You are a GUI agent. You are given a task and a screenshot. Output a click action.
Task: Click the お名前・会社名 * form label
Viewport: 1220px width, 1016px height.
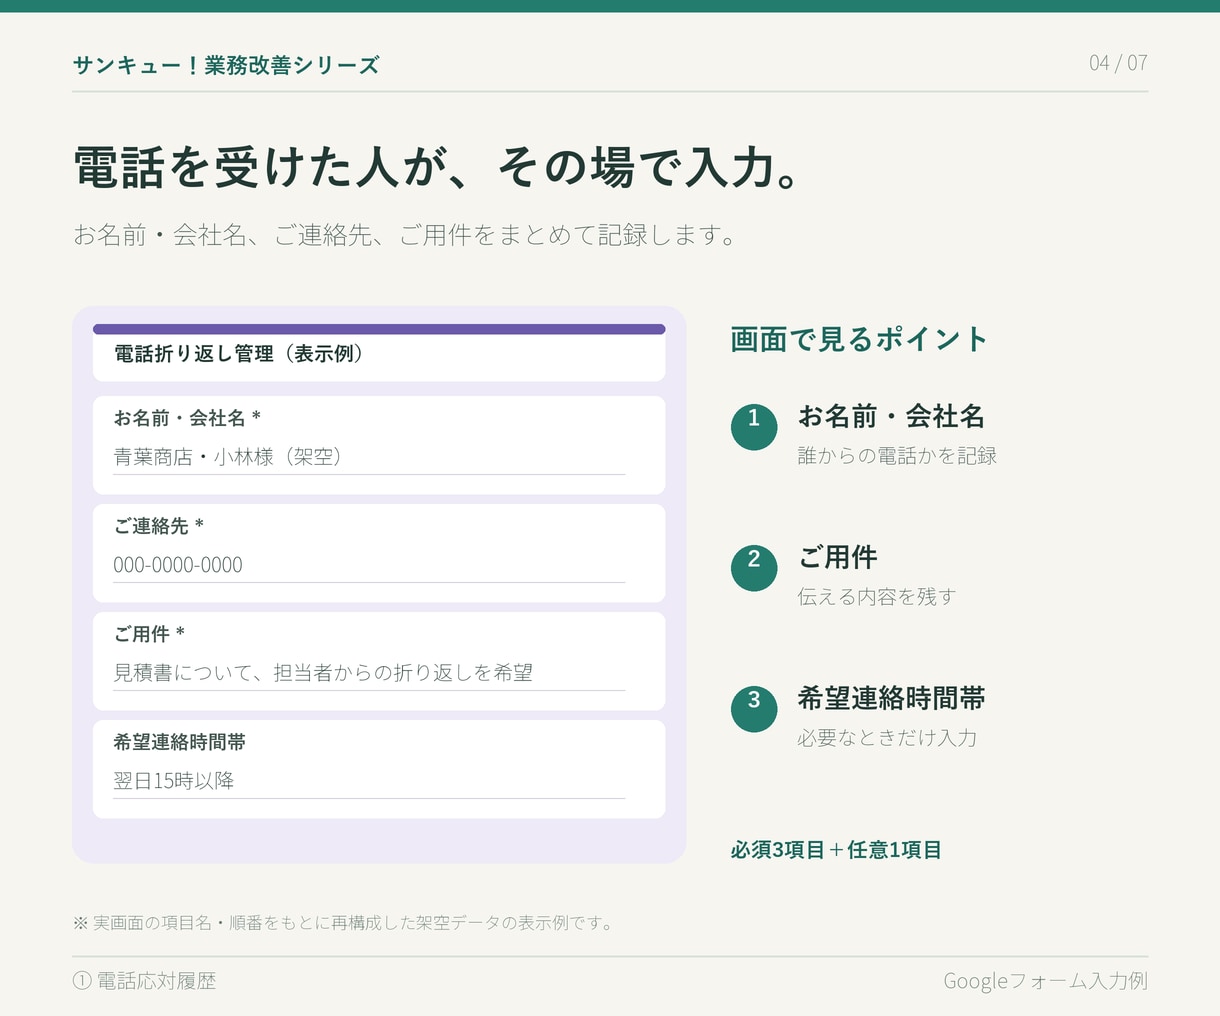[187, 418]
